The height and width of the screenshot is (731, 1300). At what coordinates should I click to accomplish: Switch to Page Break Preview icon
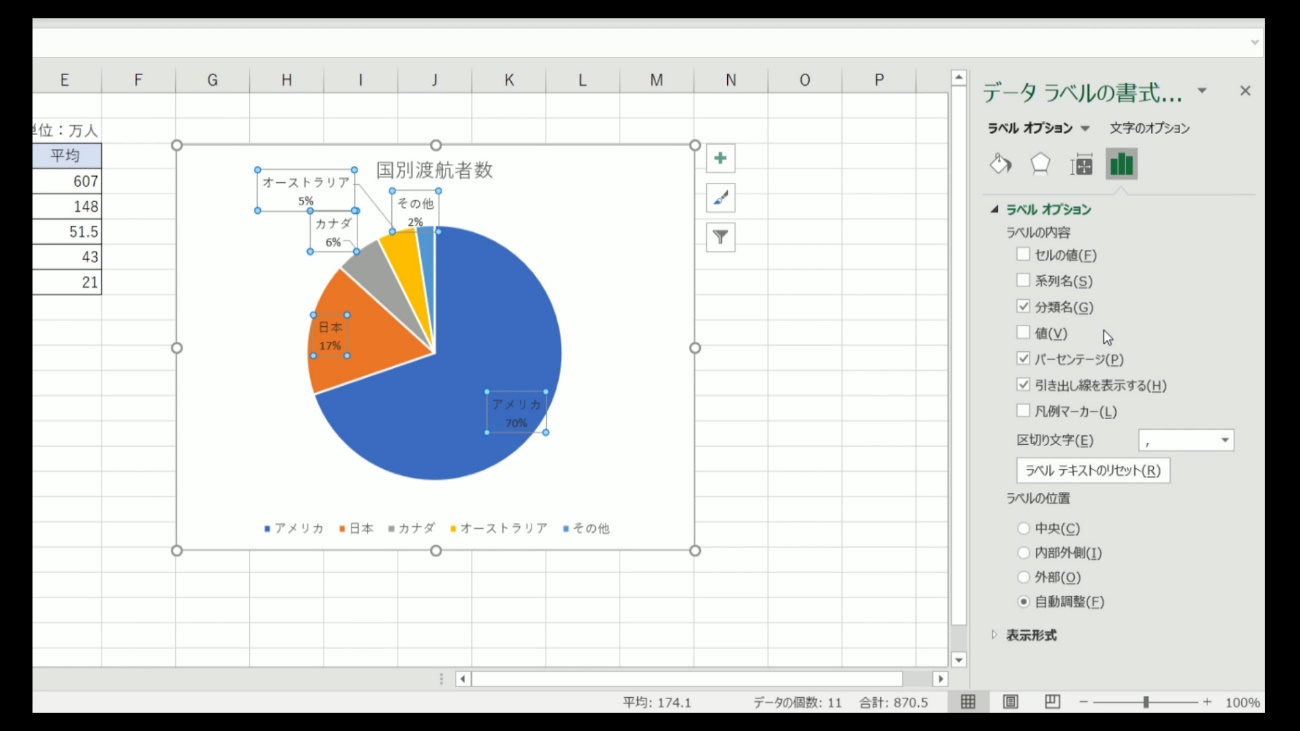1052,702
